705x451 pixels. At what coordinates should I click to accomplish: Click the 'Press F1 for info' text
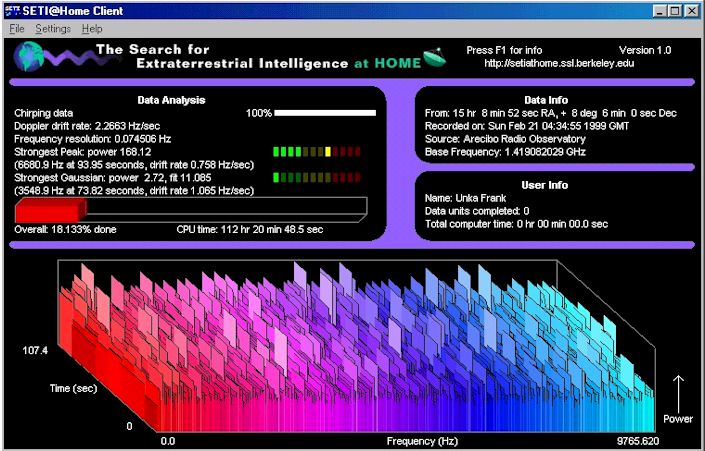click(504, 50)
